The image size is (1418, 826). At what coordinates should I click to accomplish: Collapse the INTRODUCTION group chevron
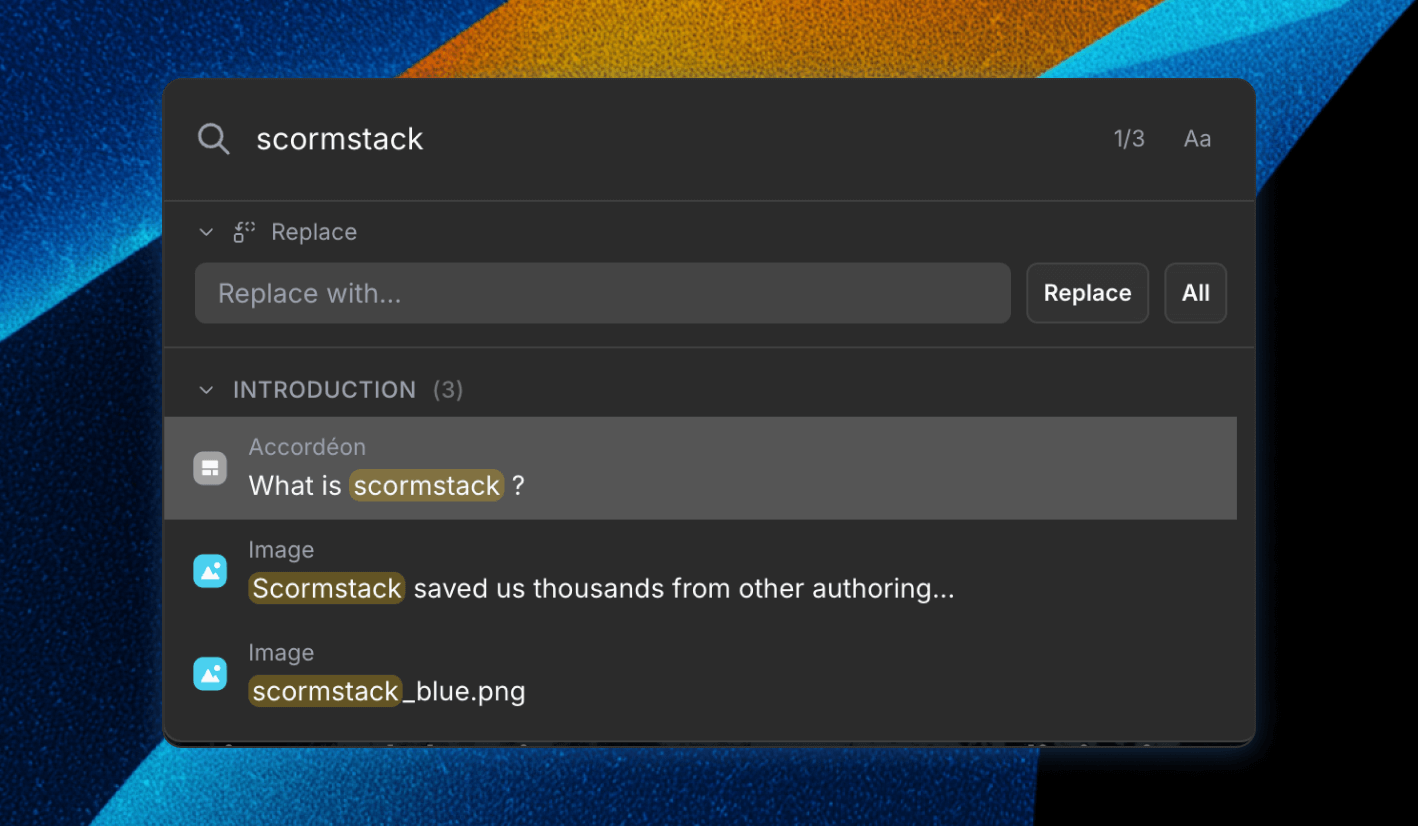(206, 390)
